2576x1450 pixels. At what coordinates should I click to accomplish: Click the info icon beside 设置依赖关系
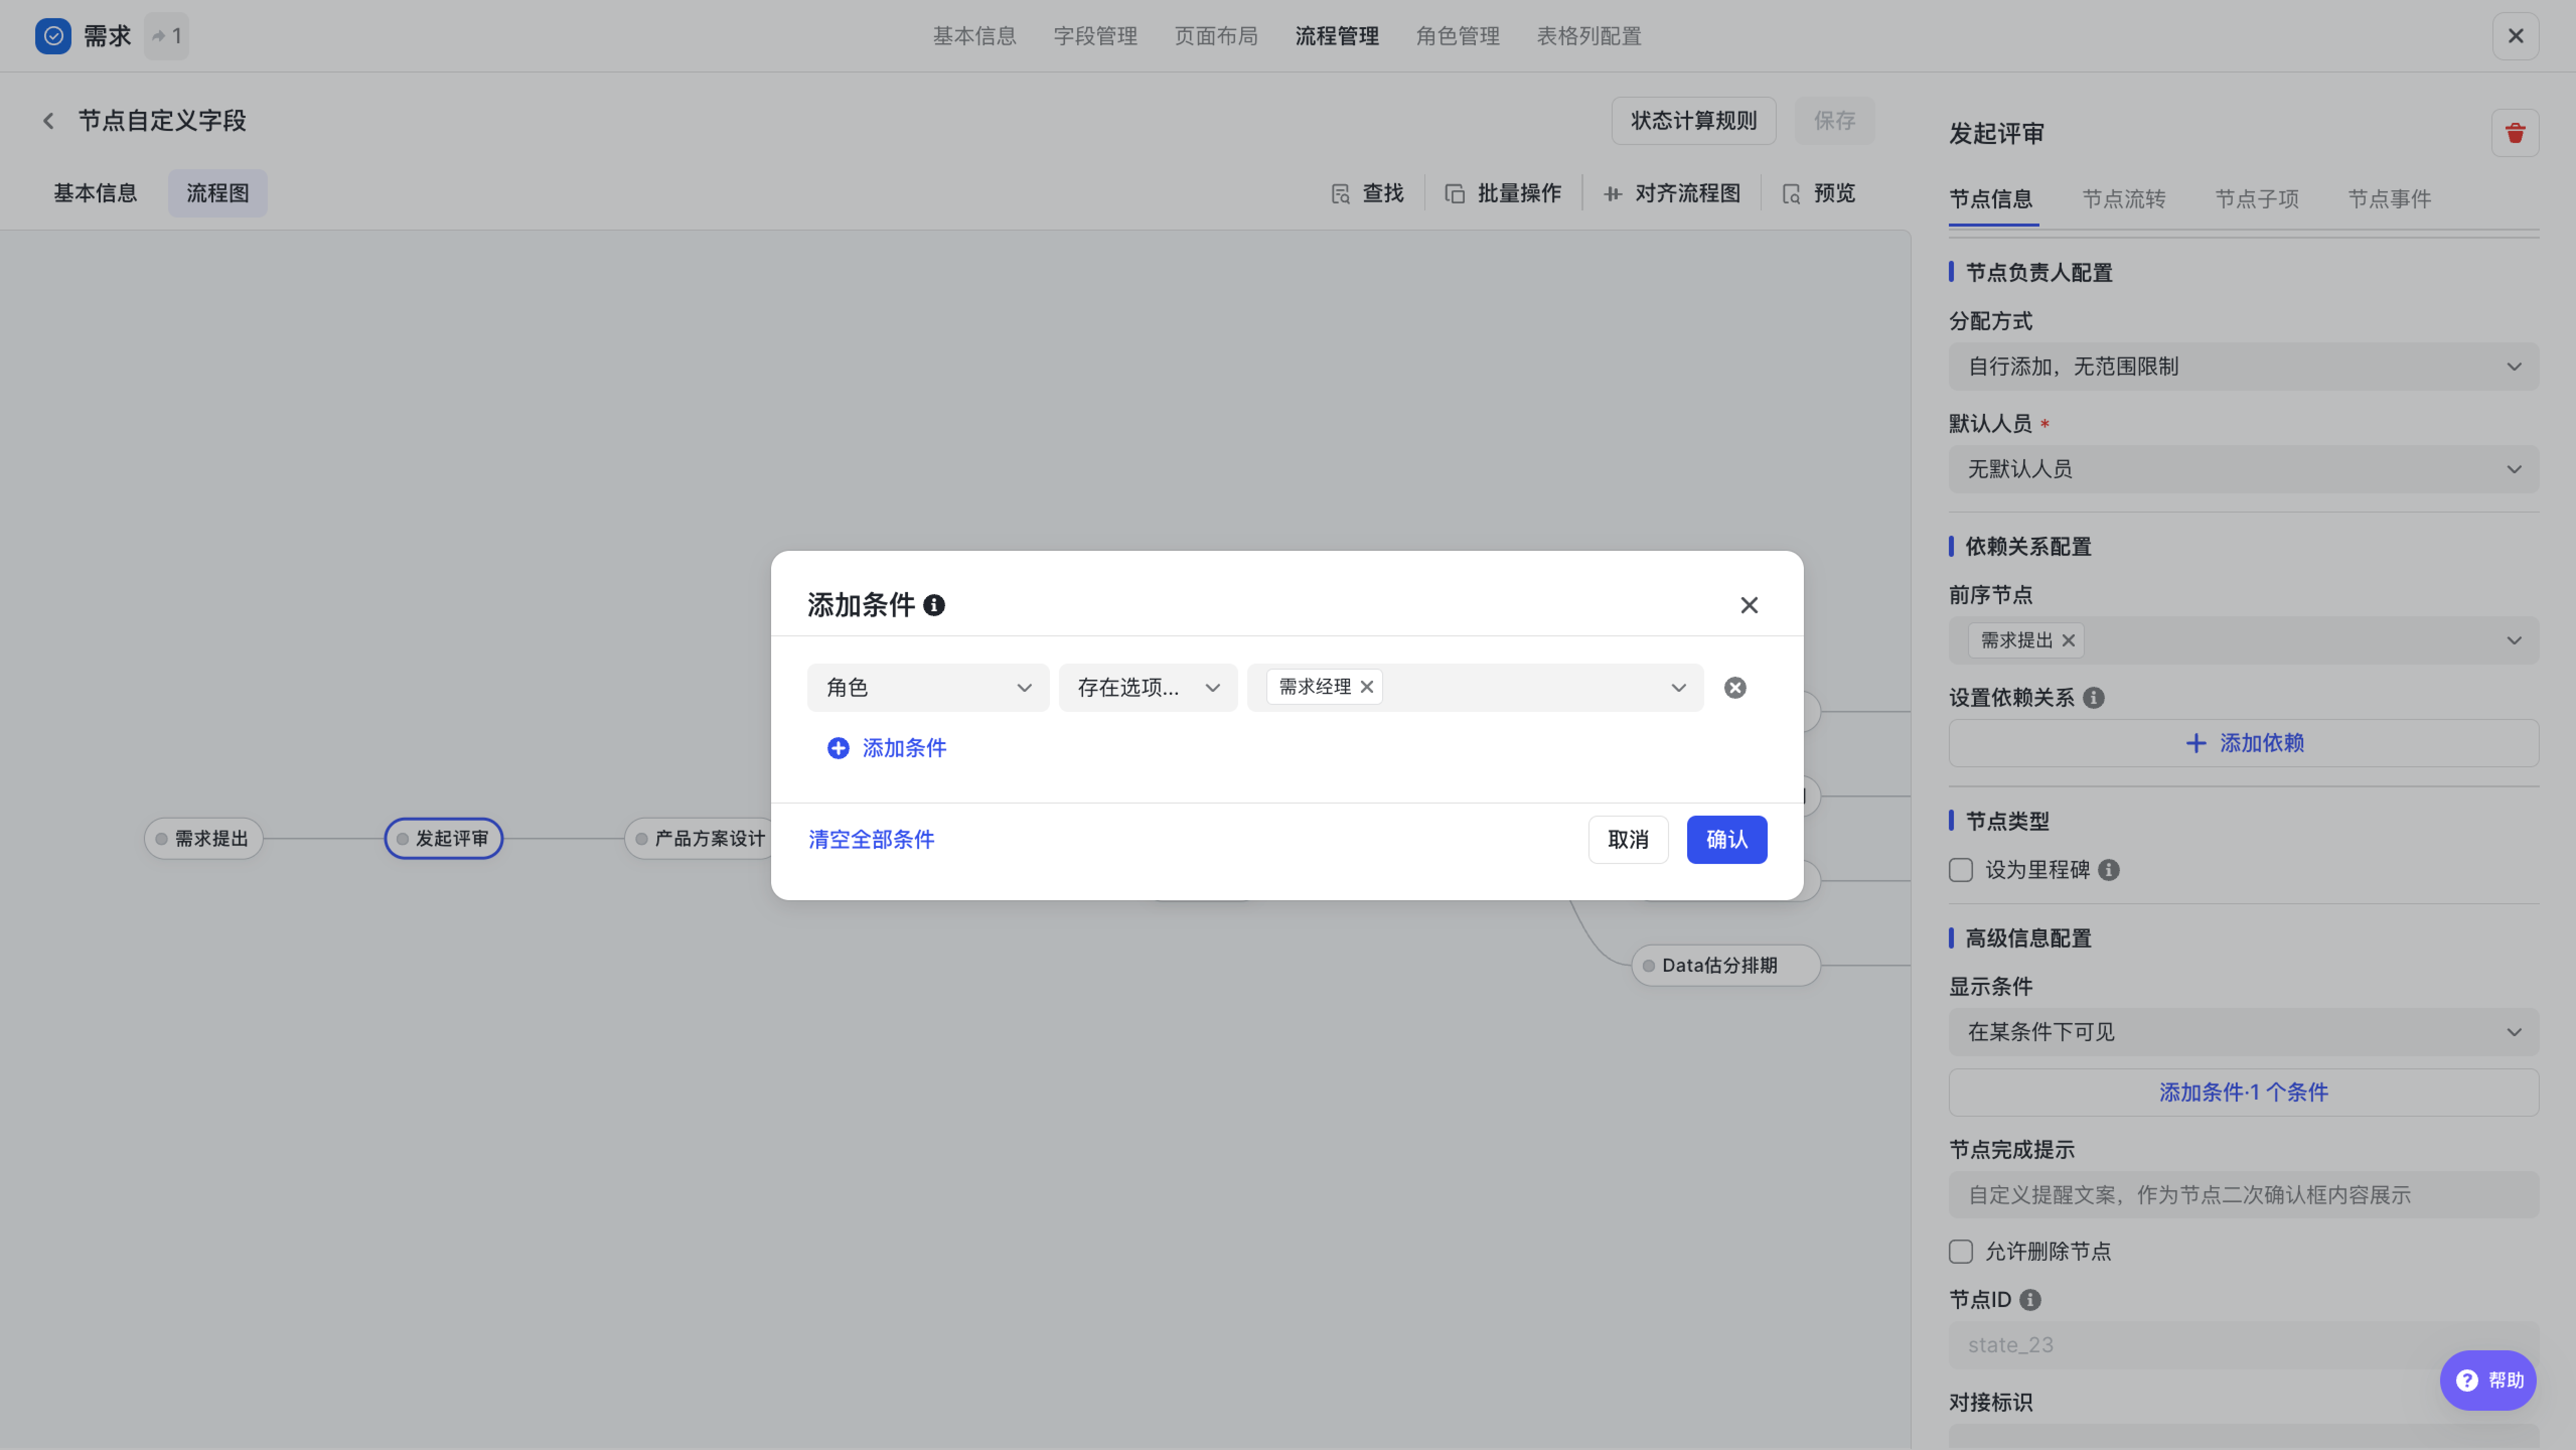point(2093,698)
